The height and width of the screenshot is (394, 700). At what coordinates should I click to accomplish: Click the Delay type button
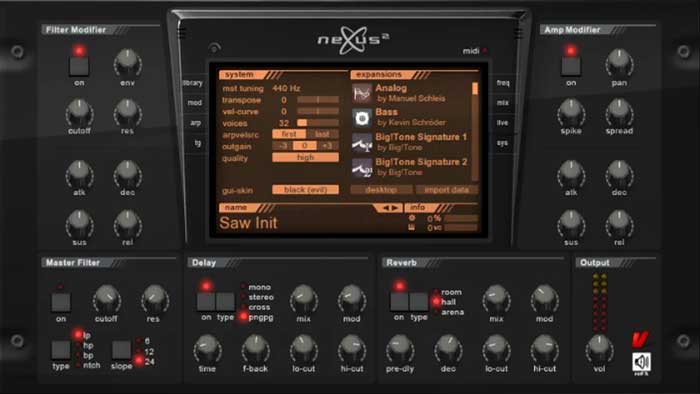point(225,302)
